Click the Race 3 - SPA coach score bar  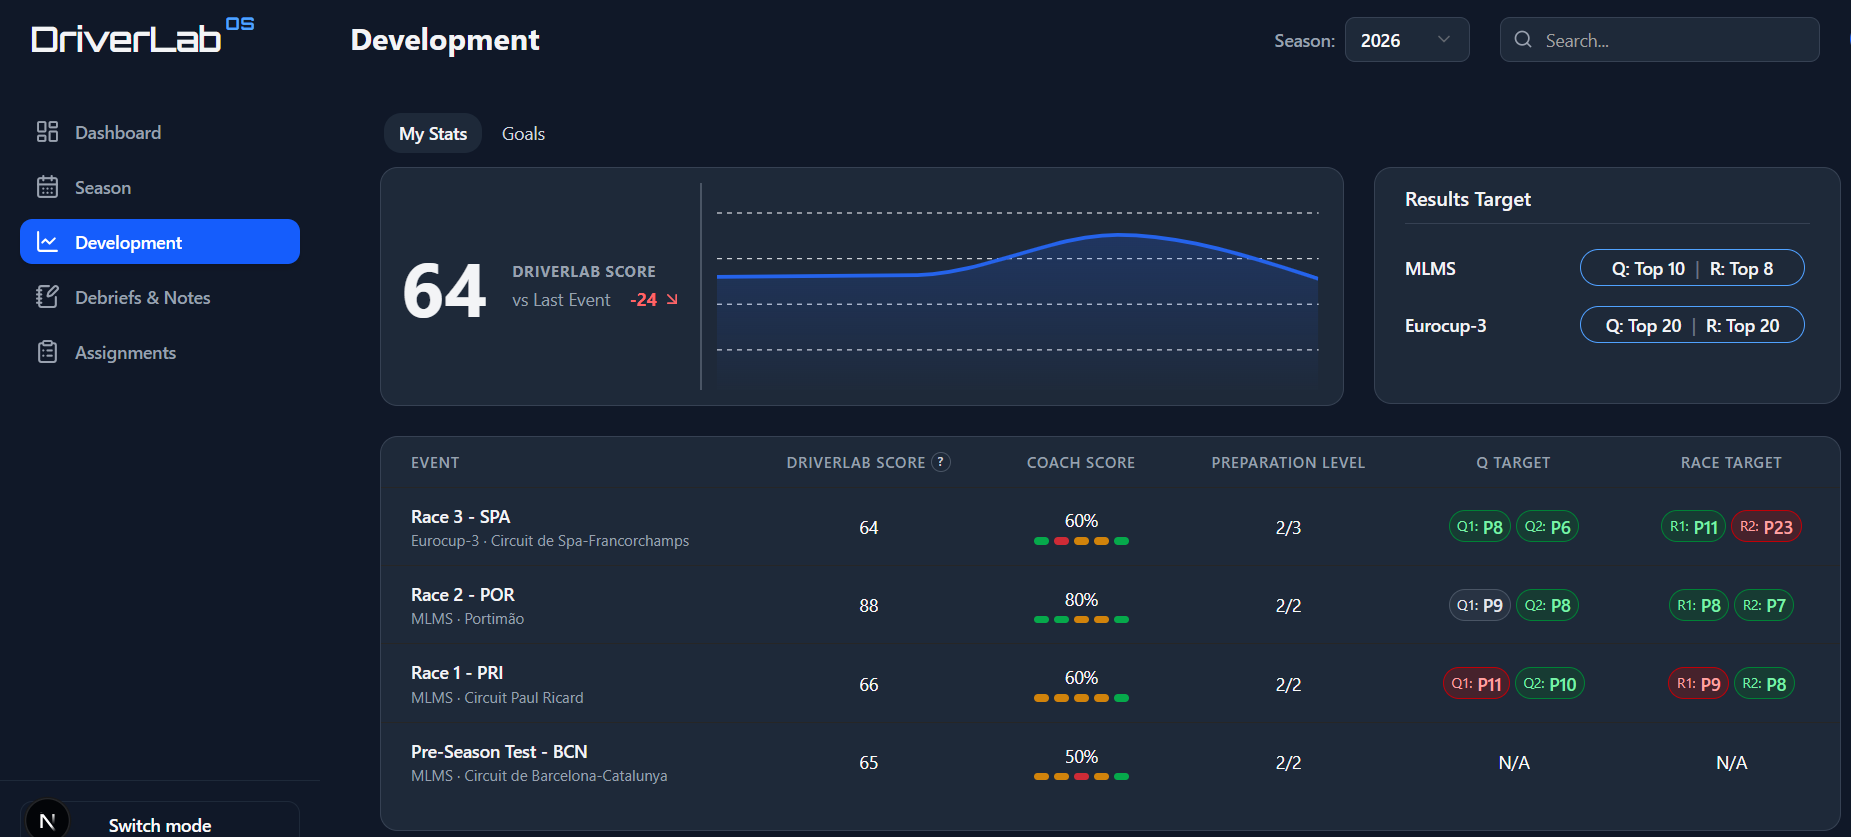point(1081,541)
